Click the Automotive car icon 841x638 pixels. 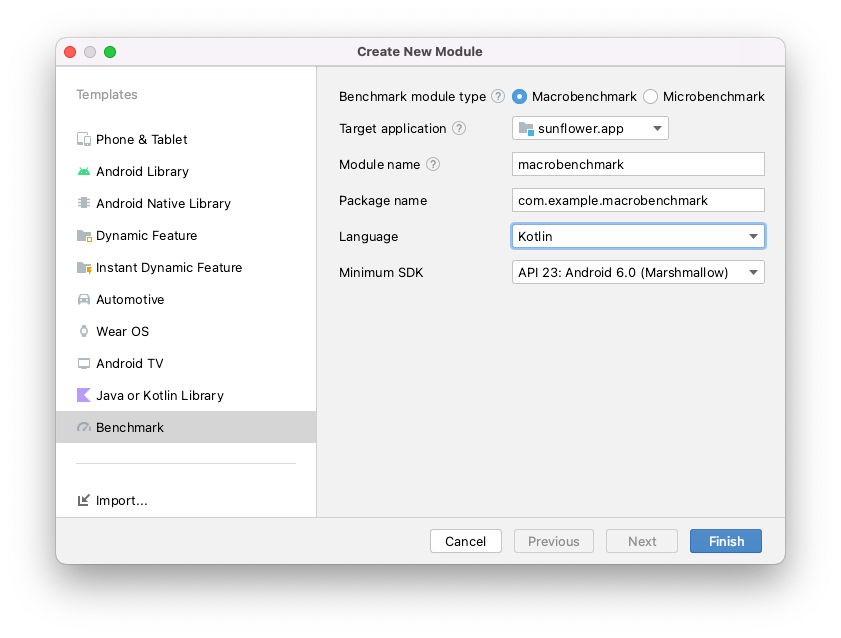click(x=84, y=299)
